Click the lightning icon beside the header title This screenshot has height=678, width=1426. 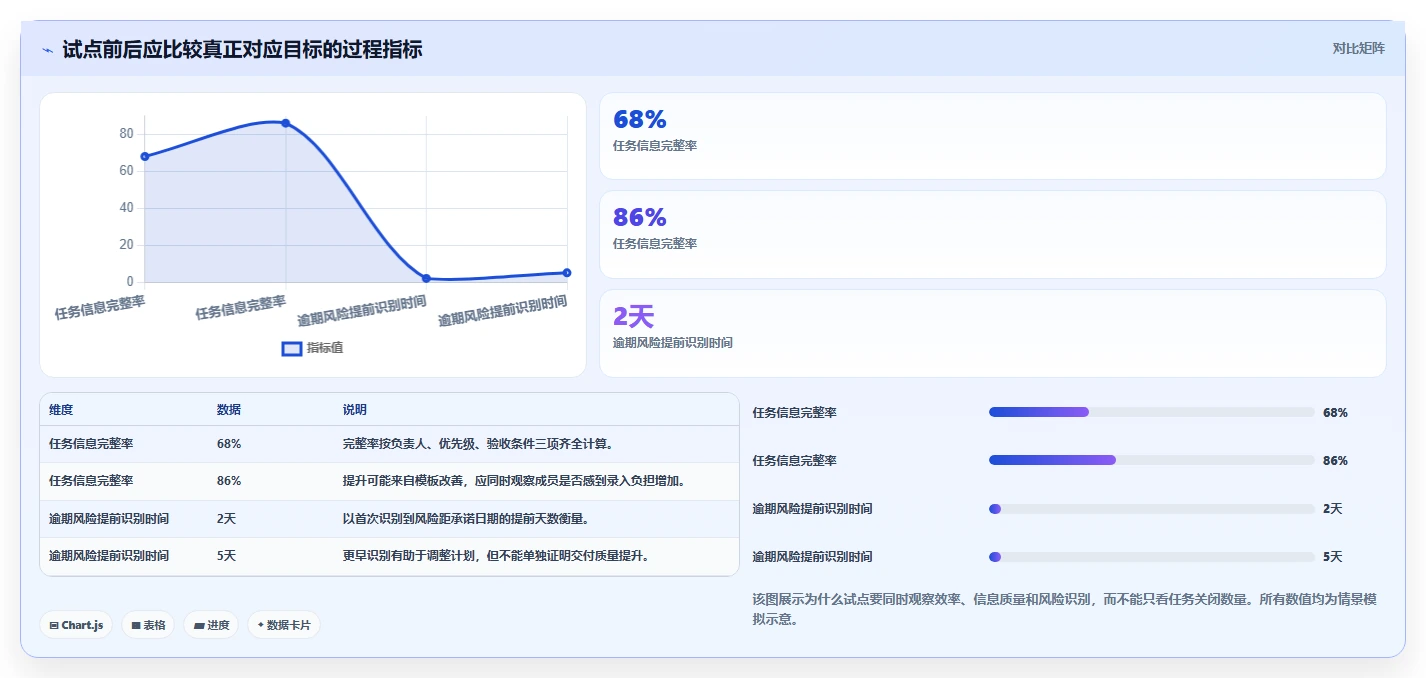[47, 49]
